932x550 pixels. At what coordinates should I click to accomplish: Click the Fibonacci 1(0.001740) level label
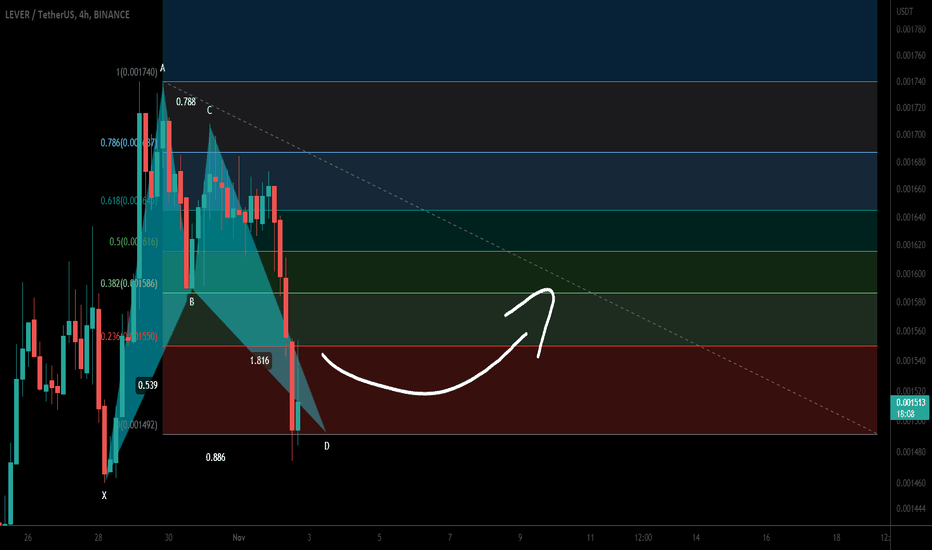point(137,72)
